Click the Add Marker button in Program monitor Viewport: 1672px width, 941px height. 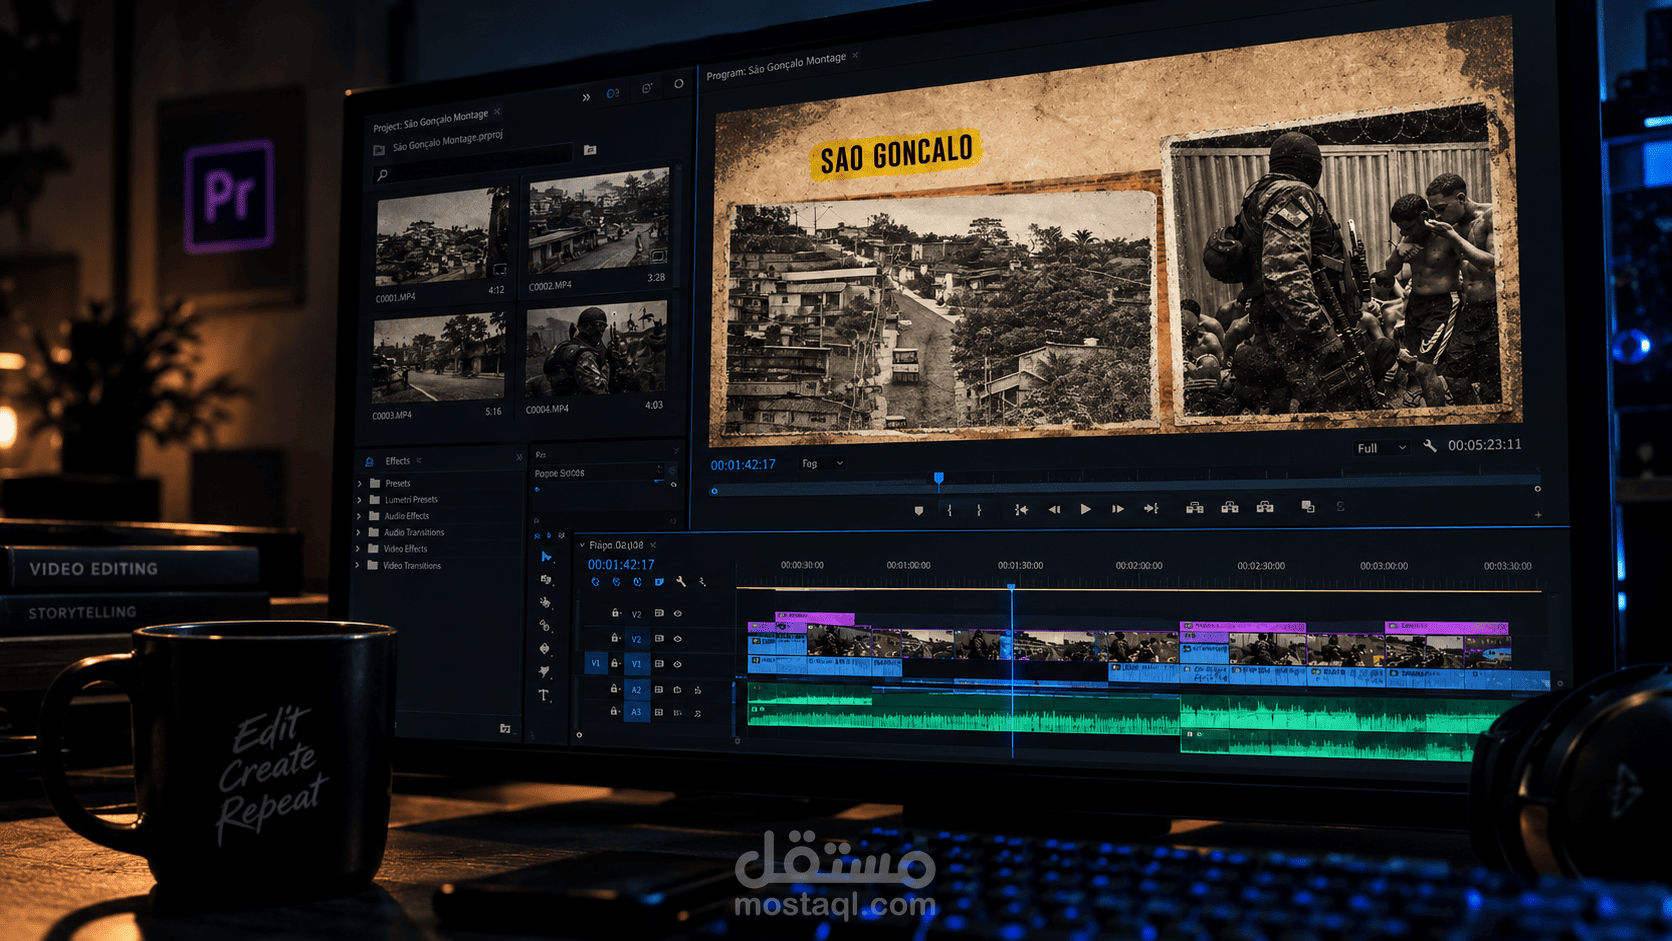pyautogui.click(x=919, y=511)
